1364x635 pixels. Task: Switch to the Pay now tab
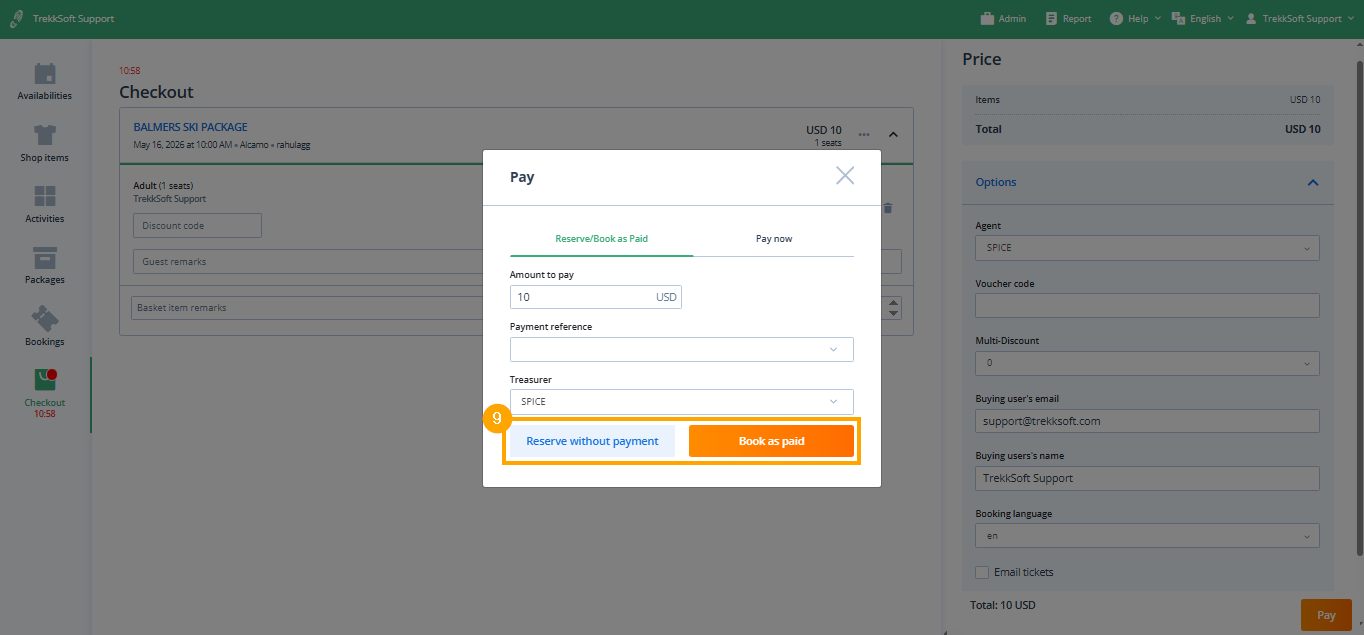[773, 239]
